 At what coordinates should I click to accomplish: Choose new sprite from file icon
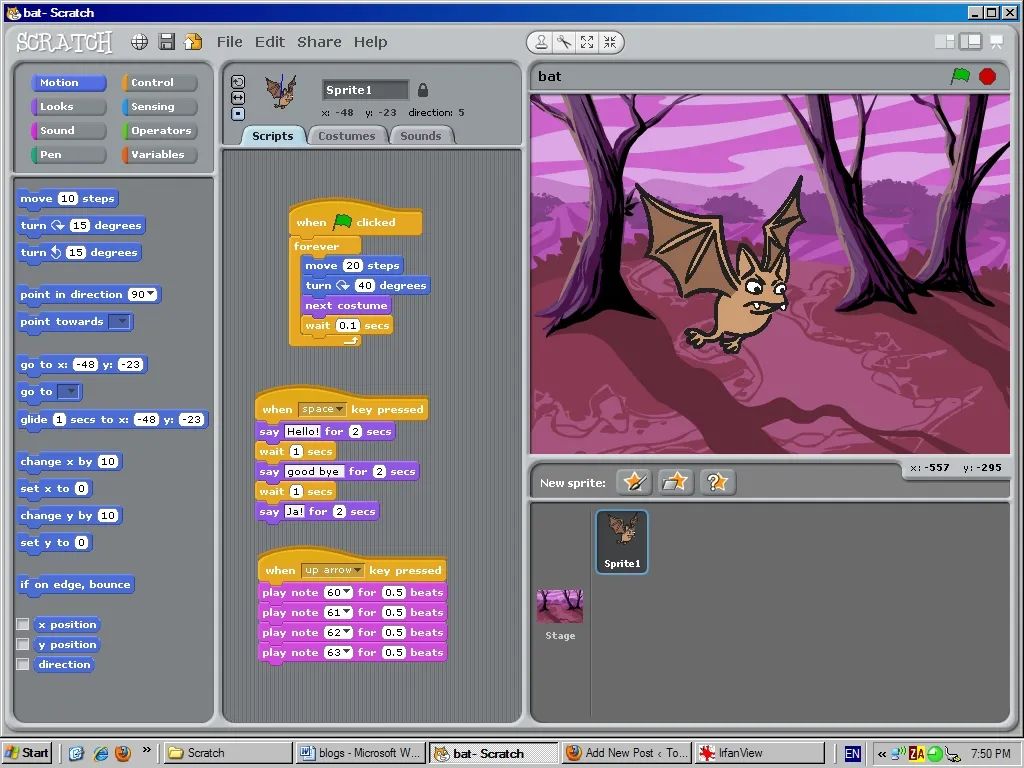coord(675,482)
